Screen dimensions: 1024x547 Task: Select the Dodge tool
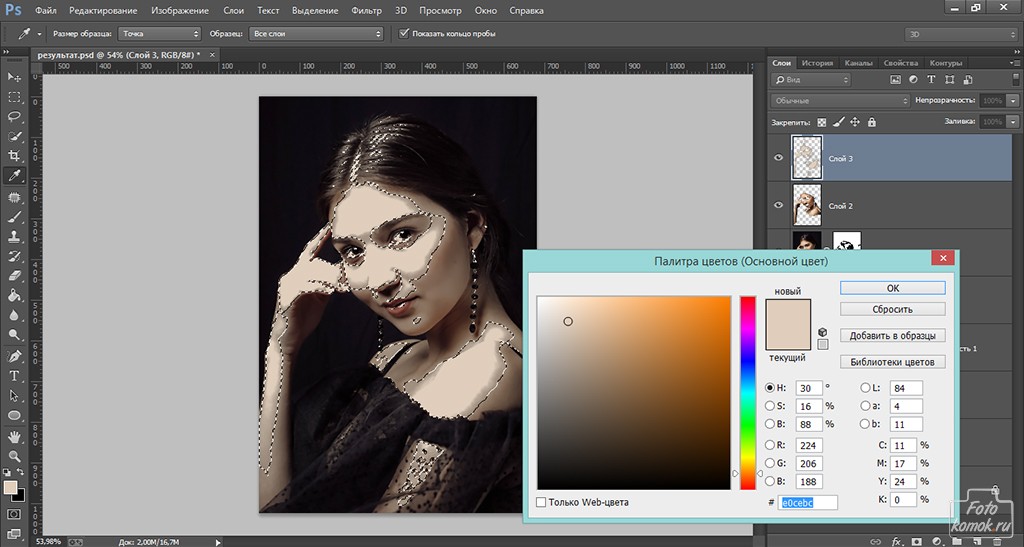[x=14, y=334]
